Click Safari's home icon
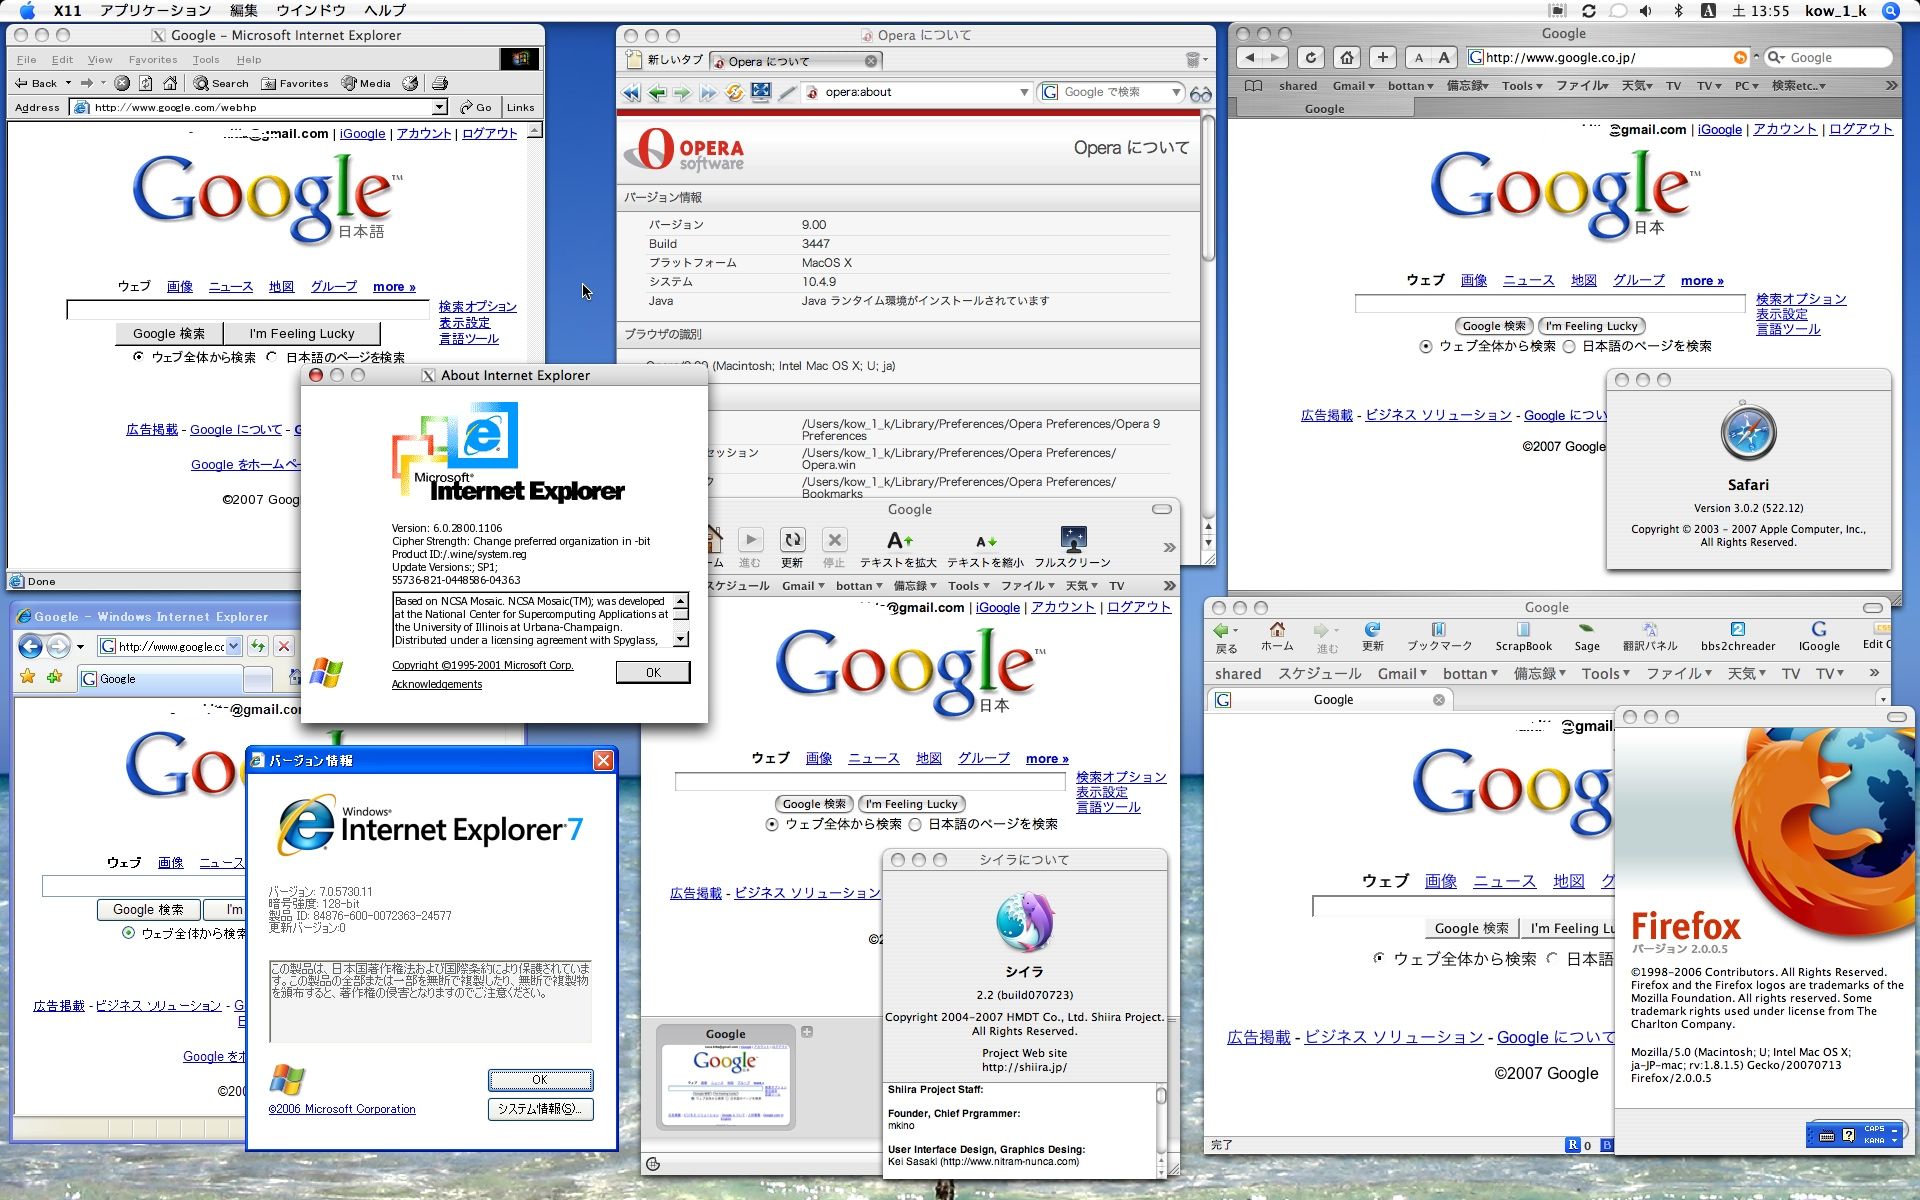Image resolution: width=1920 pixels, height=1200 pixels. coord(1347,58)
